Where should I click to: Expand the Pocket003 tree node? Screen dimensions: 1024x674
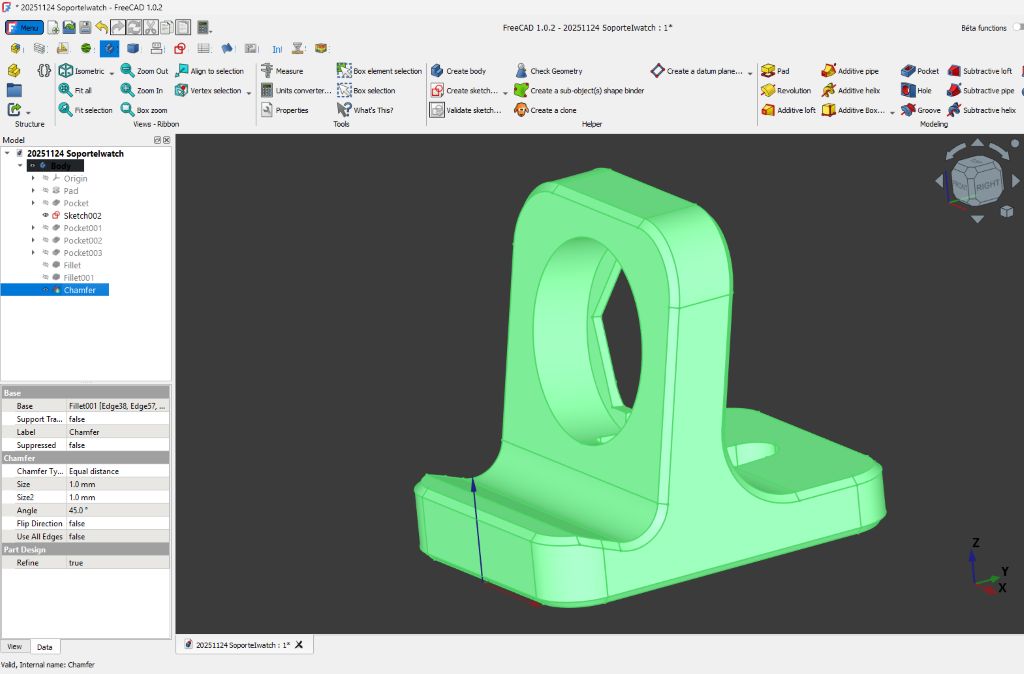point(33,252)
